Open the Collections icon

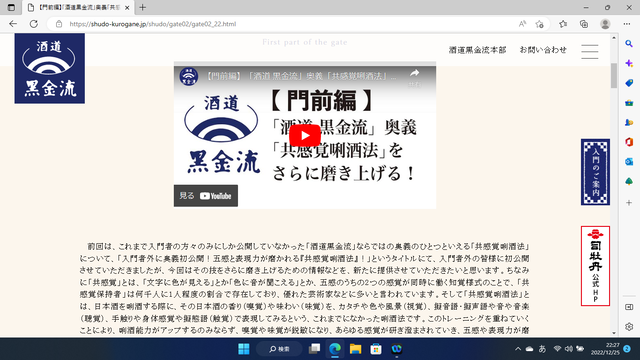pyautogui.click(x=584, y=24)
